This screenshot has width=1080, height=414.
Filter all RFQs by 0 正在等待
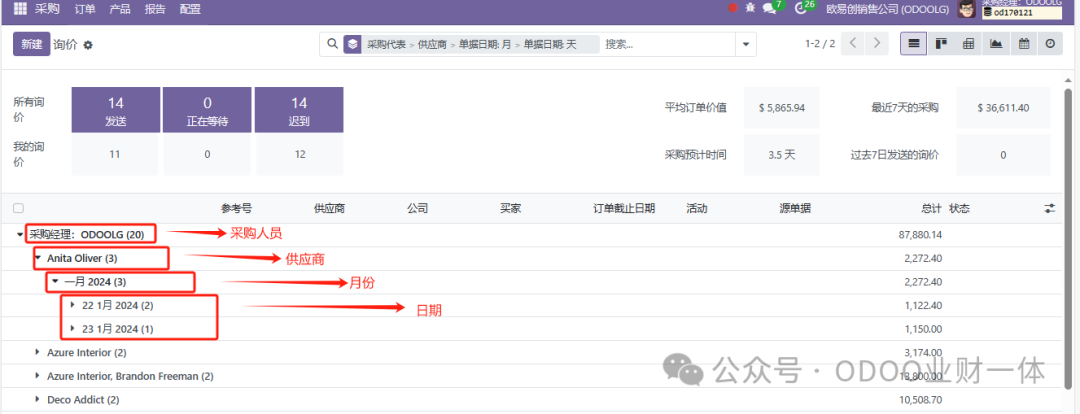pos(207,110)
